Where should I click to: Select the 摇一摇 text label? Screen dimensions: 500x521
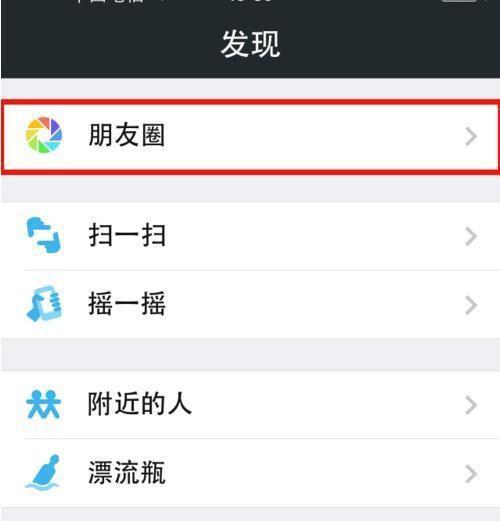click(127, 304)
